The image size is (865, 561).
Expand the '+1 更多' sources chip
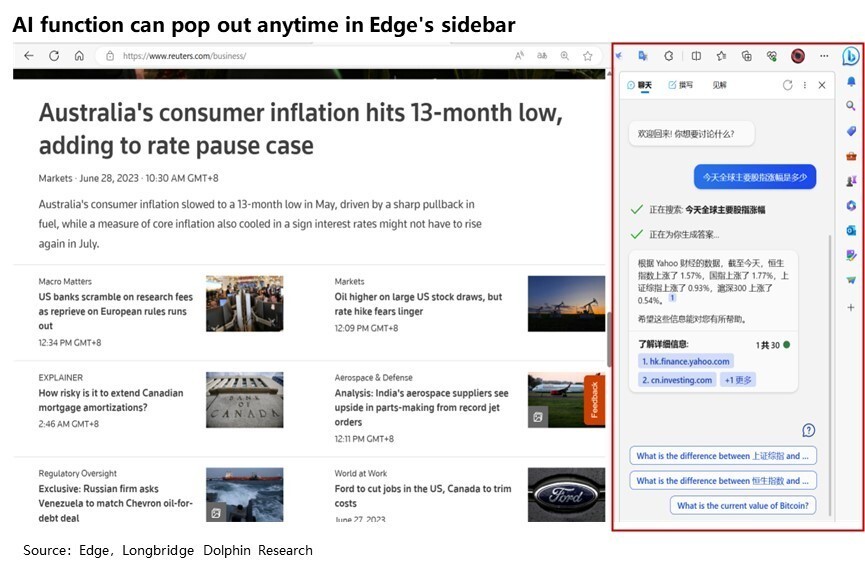click(x=738, y=380)
